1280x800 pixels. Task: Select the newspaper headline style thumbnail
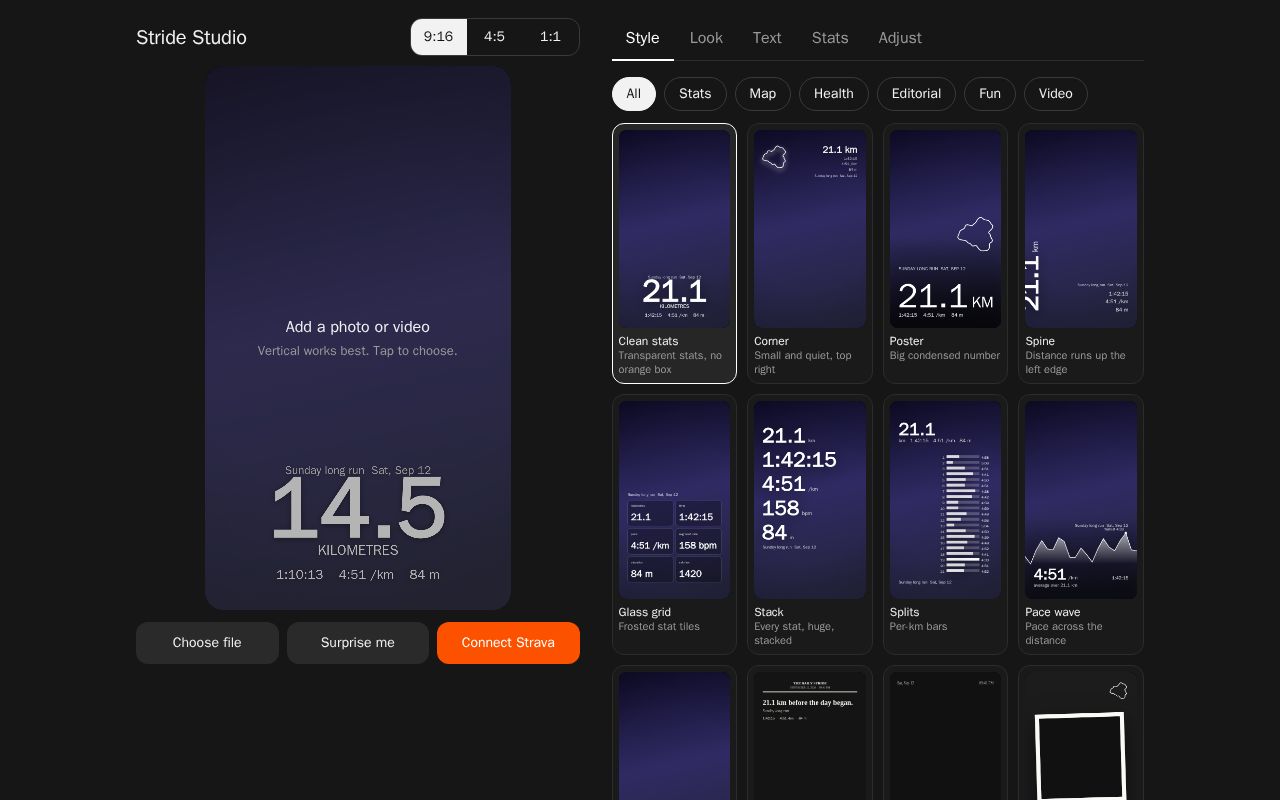pos(810,736)
